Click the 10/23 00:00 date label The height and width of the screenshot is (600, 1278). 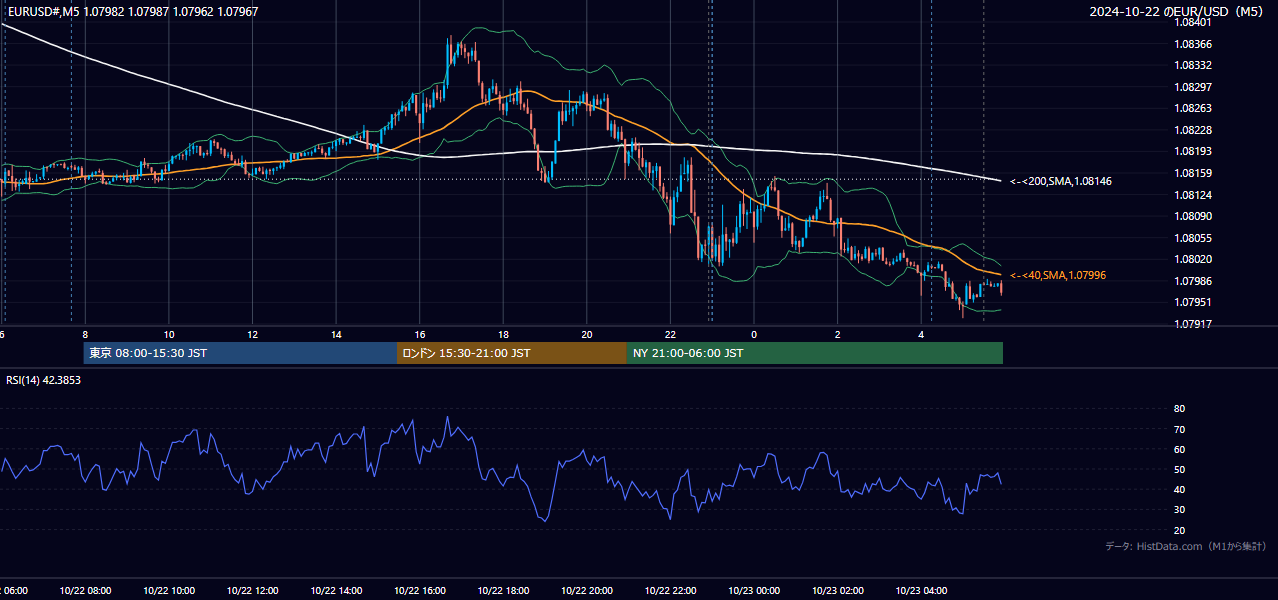[x=754, y=591]
